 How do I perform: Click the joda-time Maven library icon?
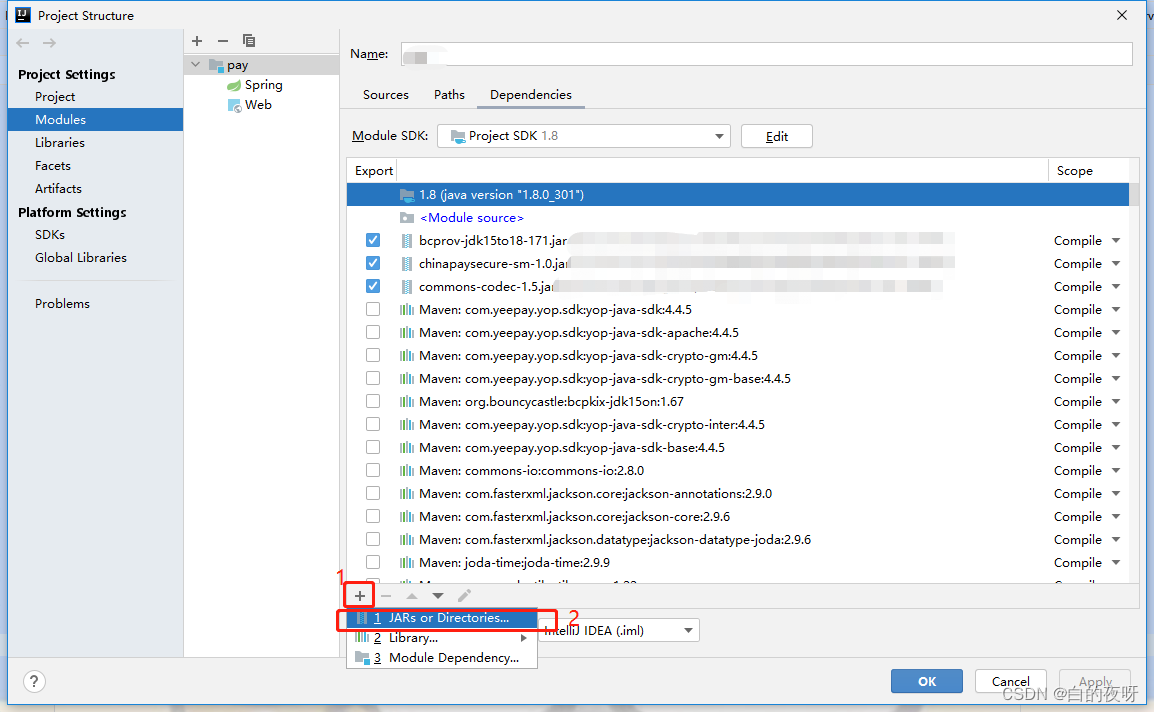(x=406, y=563)
